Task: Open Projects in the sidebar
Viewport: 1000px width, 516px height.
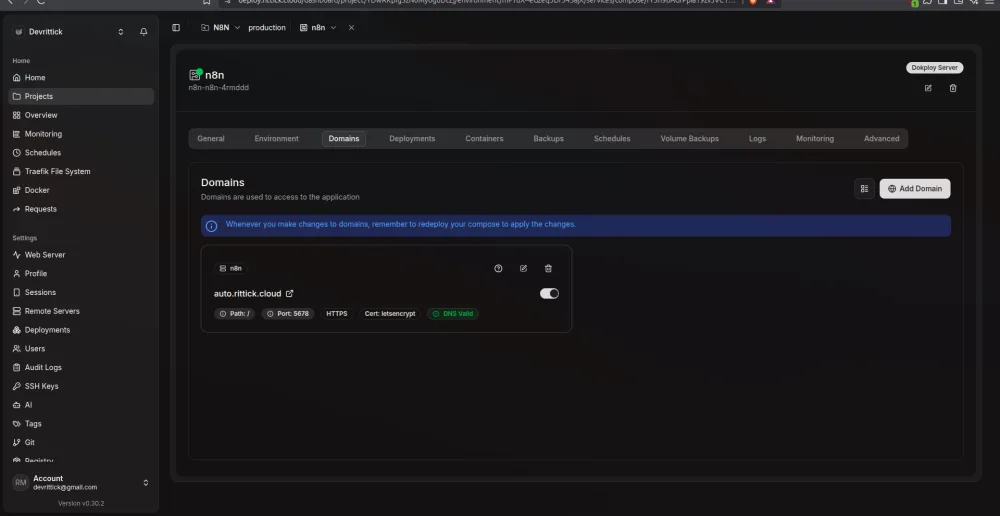Action: click(x=81, y=96)
